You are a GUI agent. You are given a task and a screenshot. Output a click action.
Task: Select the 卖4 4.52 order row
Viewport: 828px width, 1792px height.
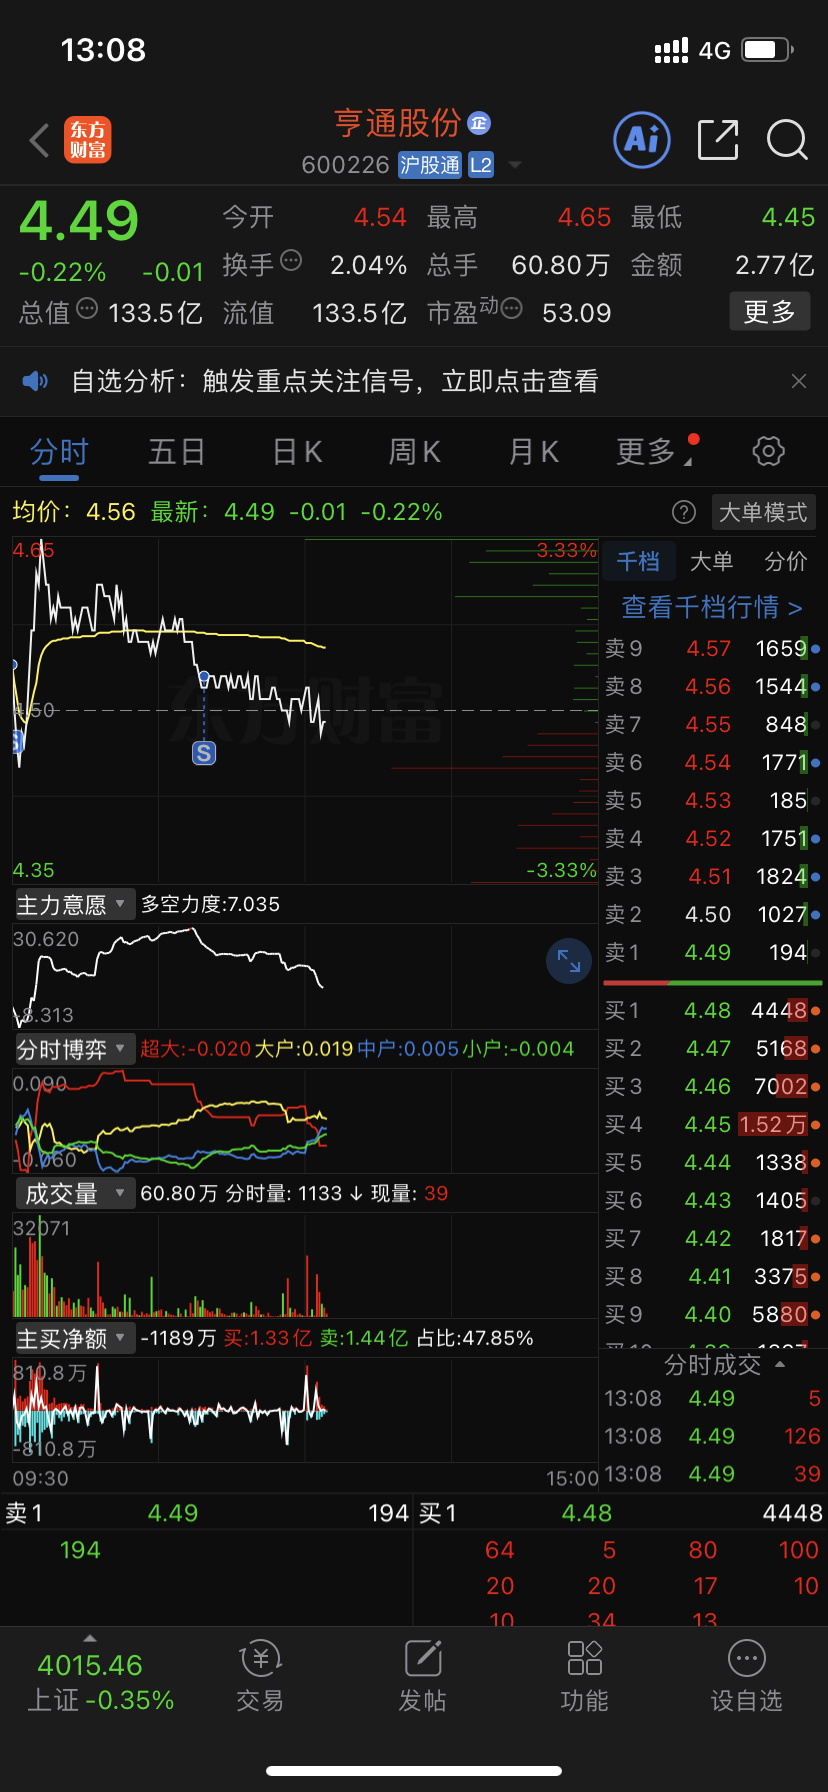(x=712, y=839)
